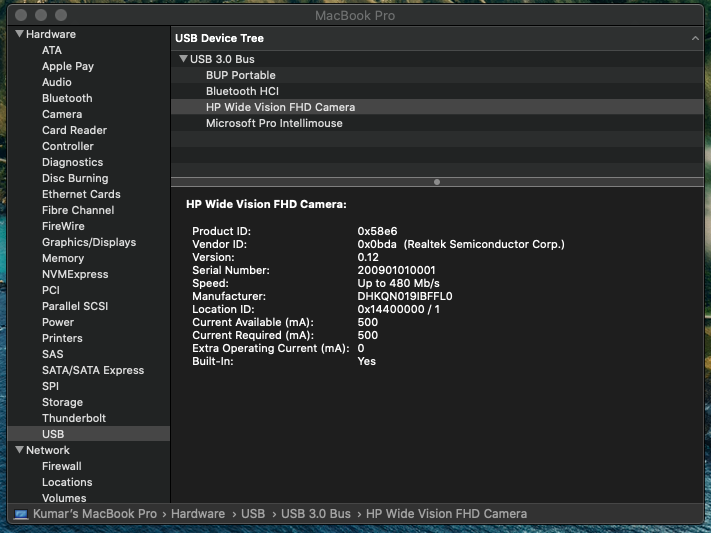This screenshot has width=711, height=533.
Task: Select Apple Pay in the sidebar
Action: click(x=68, y=66)
